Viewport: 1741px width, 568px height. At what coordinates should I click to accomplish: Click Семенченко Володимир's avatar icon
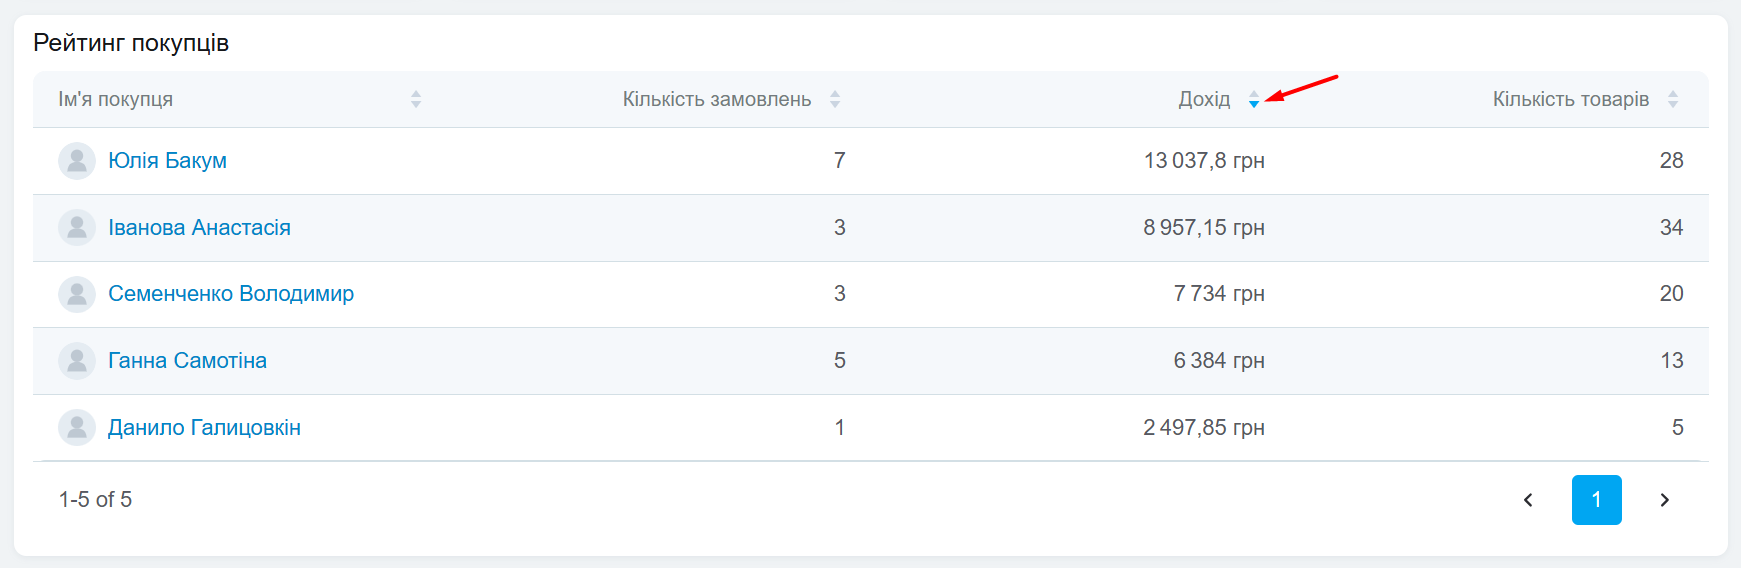coord(77,294)
